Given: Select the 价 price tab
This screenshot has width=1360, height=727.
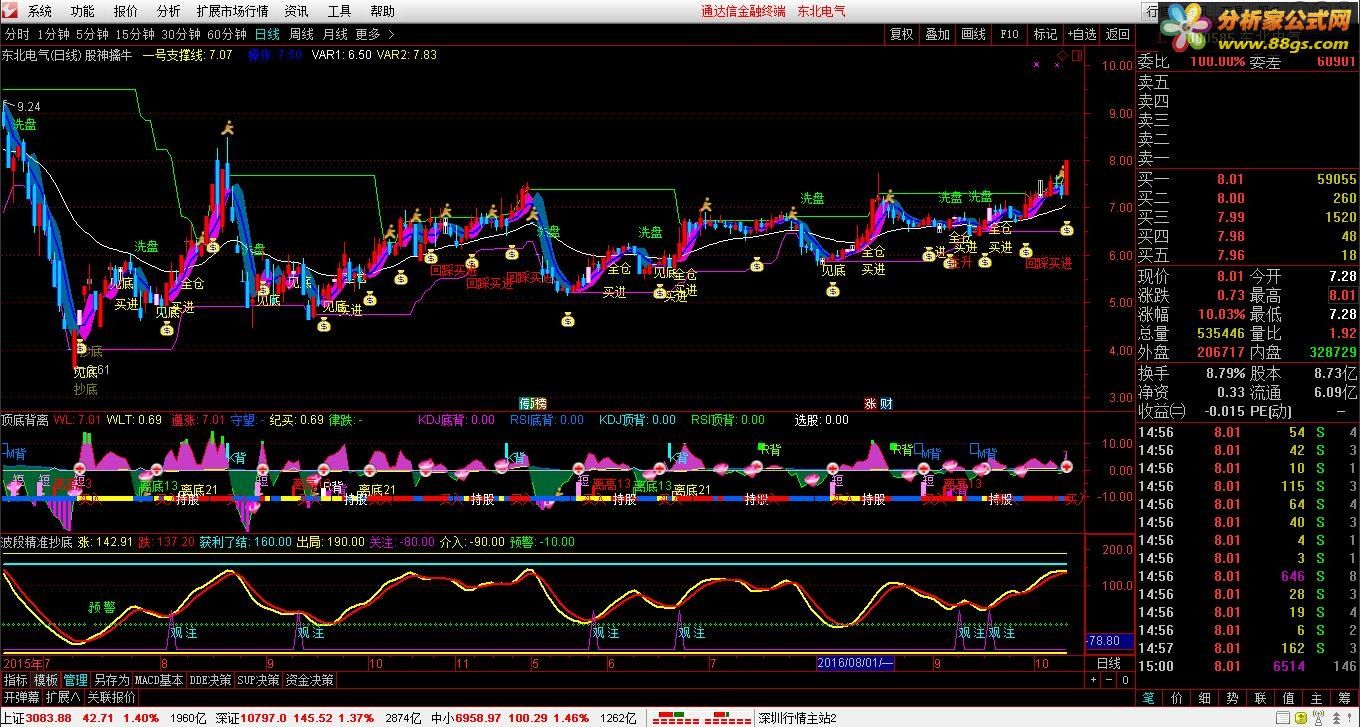Looking at the screenshot, I should click(x=1177, y=698).
